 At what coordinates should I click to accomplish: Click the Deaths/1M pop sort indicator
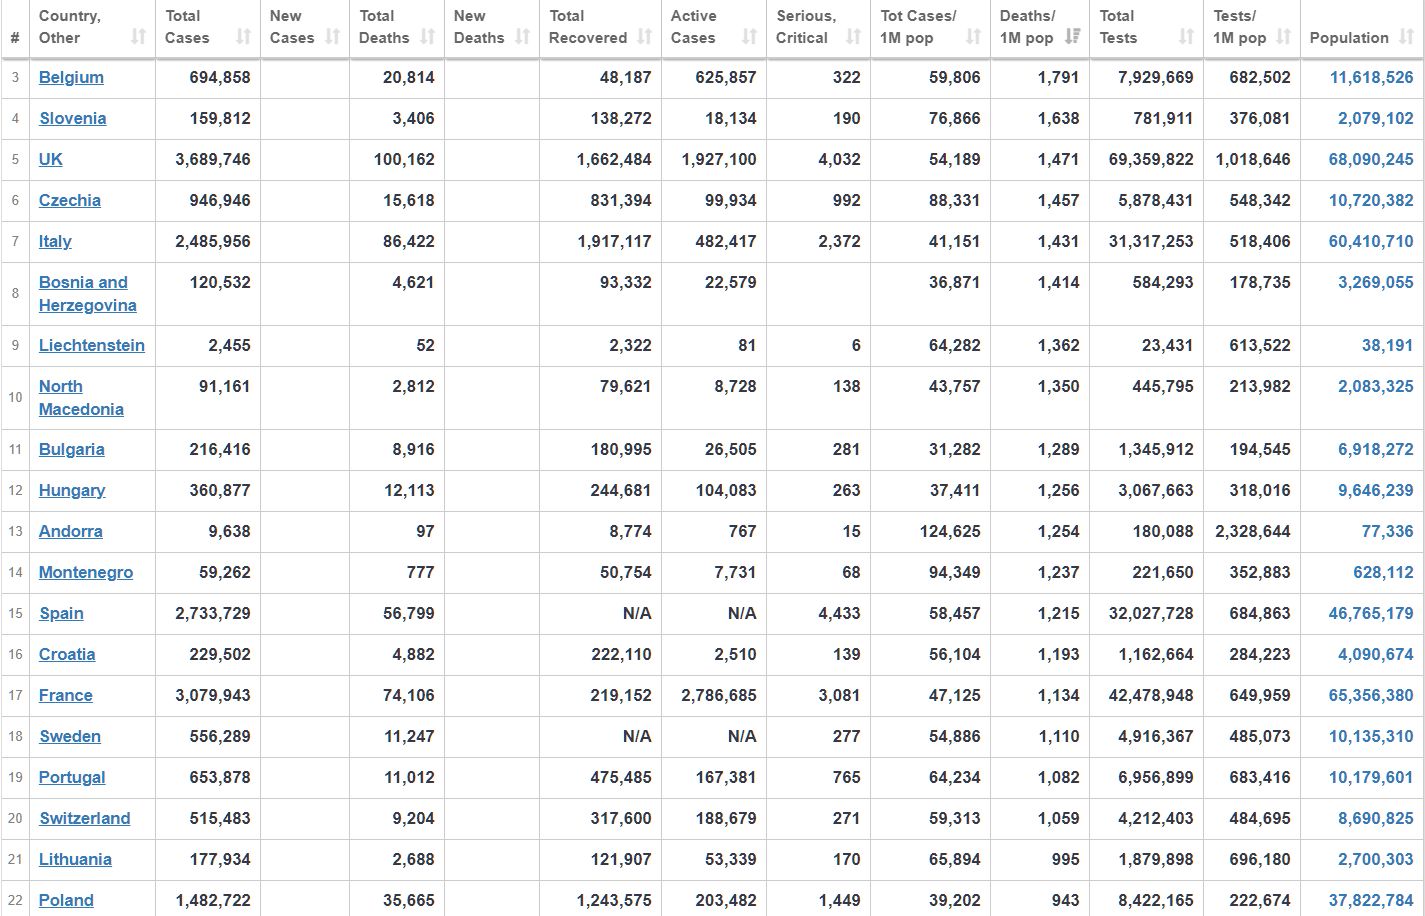[x=1072, y=37]
